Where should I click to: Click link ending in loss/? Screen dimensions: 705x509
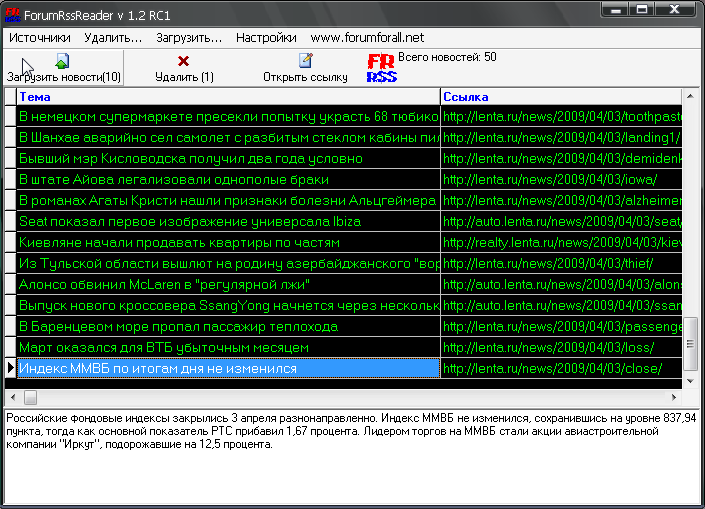tap(561, 348)
